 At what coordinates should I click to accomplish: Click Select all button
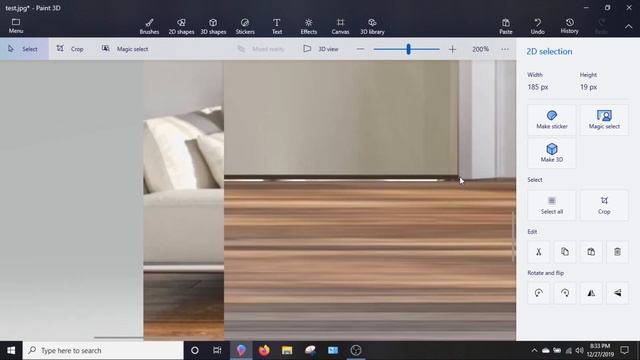click(x=552, y=205)
